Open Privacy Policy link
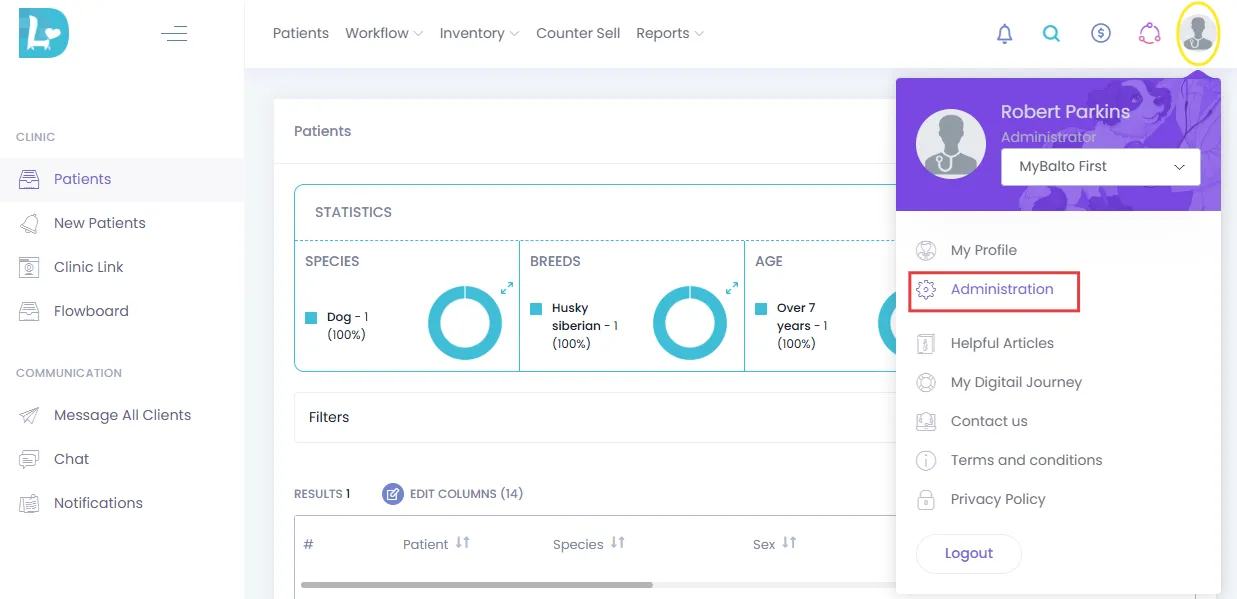 998,499
